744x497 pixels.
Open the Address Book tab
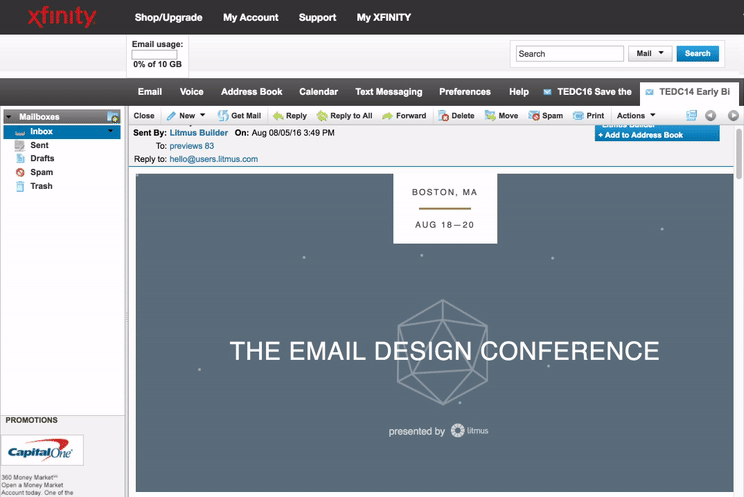[x=251, y=92]
